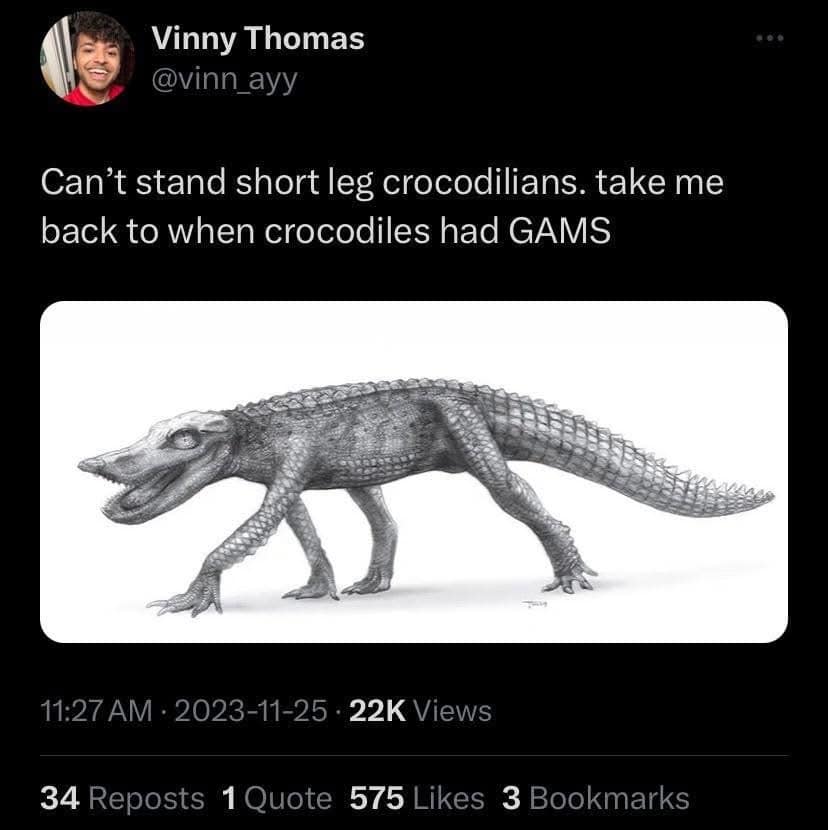
Task: Click the crocodile's head in the image
Action: [160, 462]
